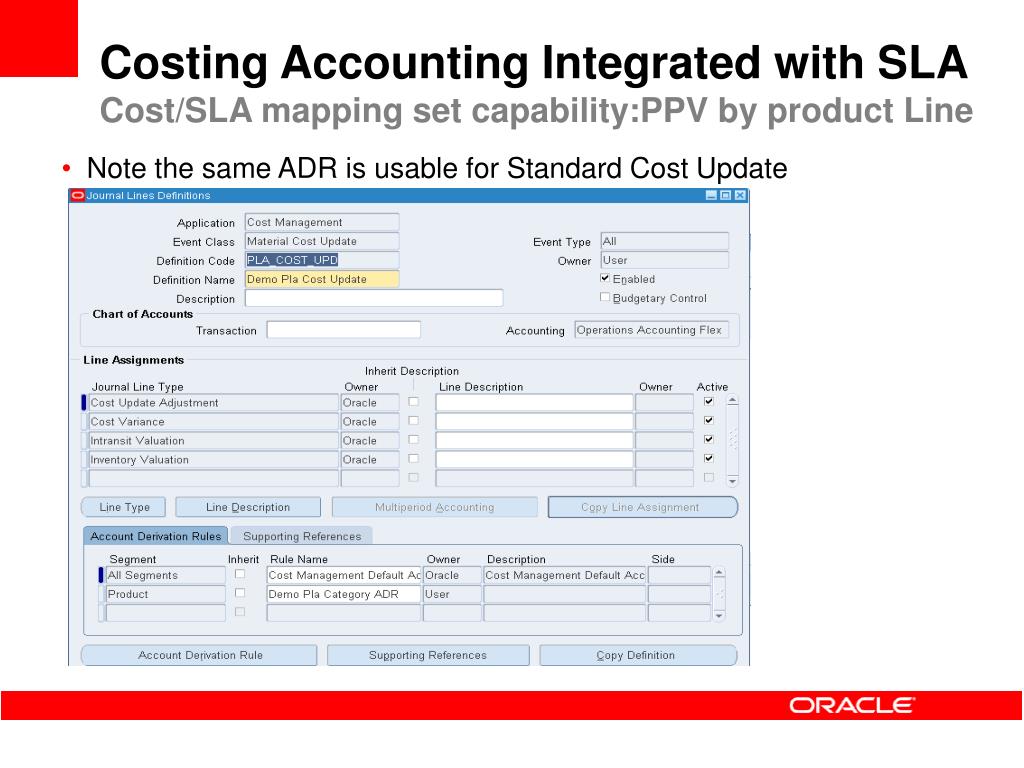Image resolution: width=1024 pixels, height=768 pixels.
Task: Click Accounting field Operations Accounting Flex
Action: (652, 330)
